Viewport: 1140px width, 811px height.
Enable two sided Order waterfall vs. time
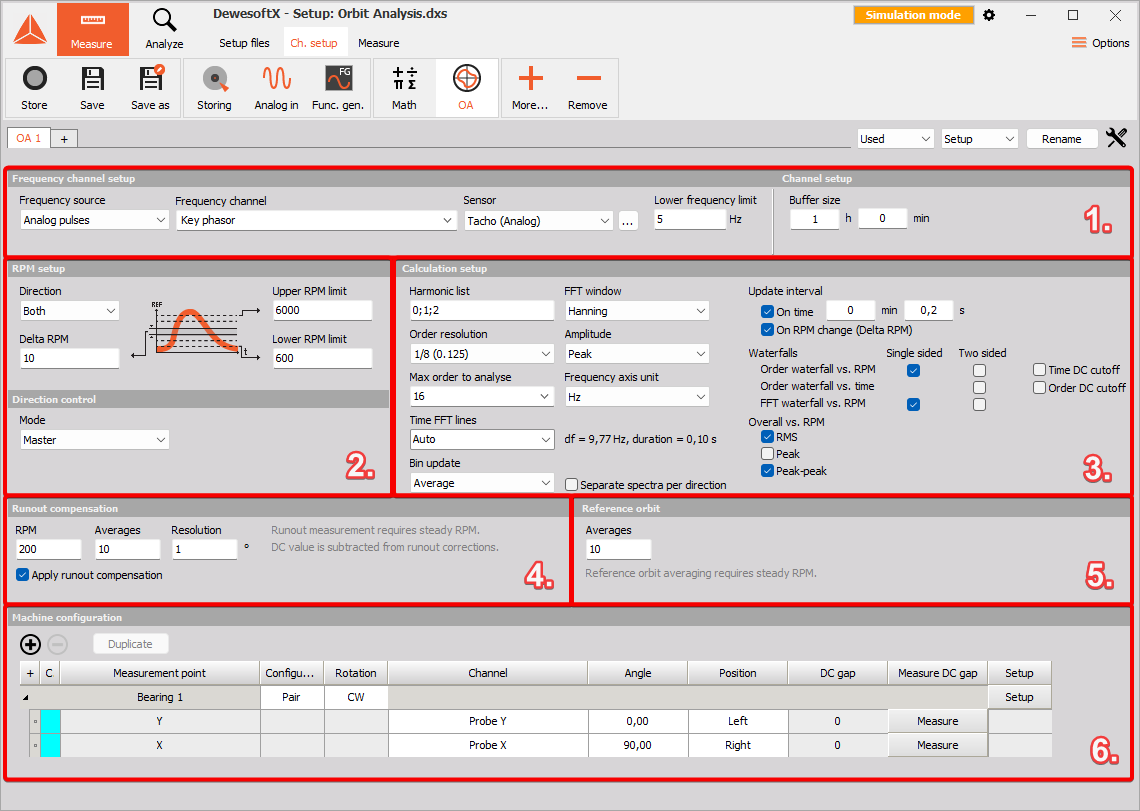click(979, 387)
